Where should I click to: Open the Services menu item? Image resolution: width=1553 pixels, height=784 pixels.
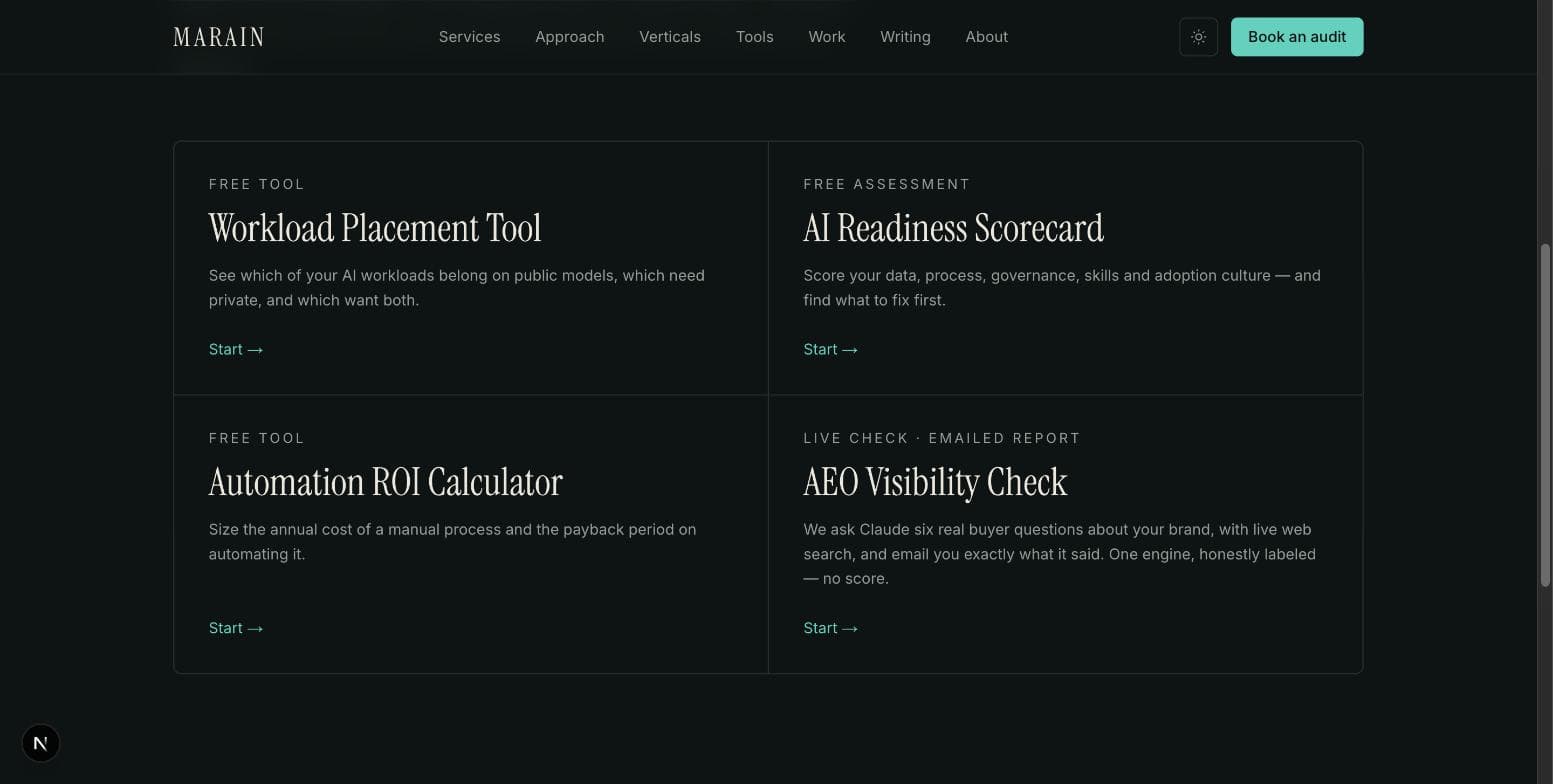[x=469, y=37]
